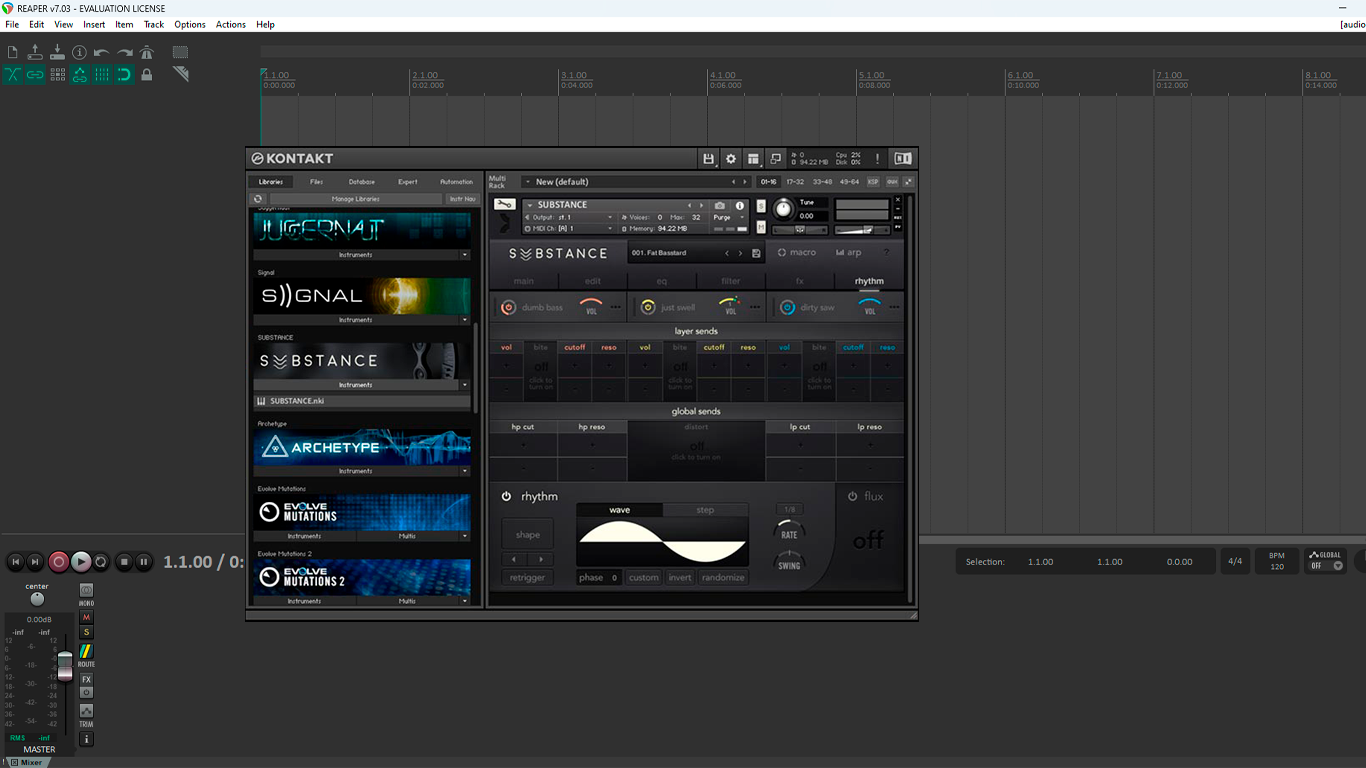Viewport: 1366px width, 768px height.
Task: Click the NI logo in Kontakt header
Action: pos(903,159)
